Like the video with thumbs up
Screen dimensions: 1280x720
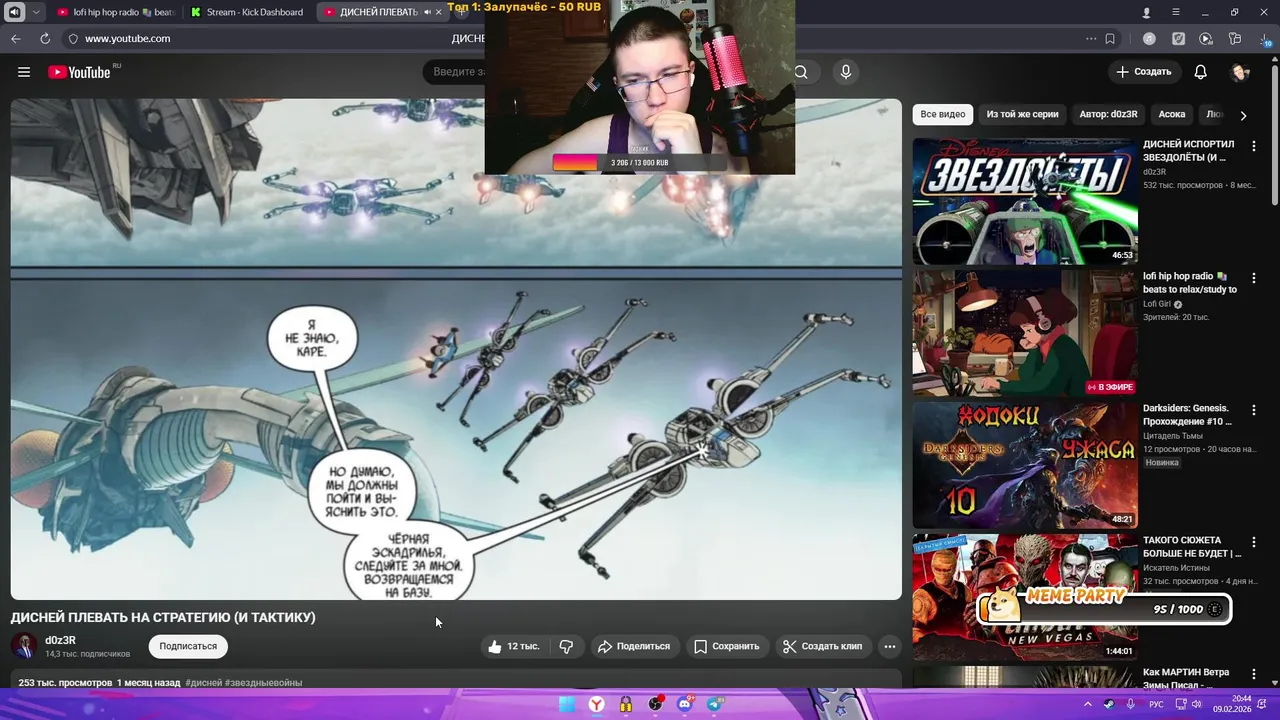[x=513, y=646]
